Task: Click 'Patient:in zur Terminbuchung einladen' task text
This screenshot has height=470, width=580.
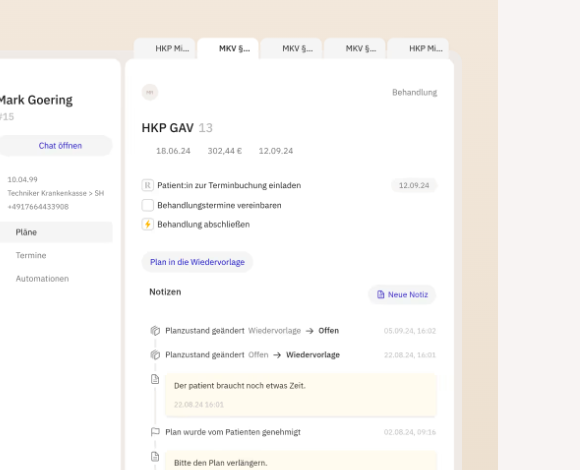Action: (229, 185)
